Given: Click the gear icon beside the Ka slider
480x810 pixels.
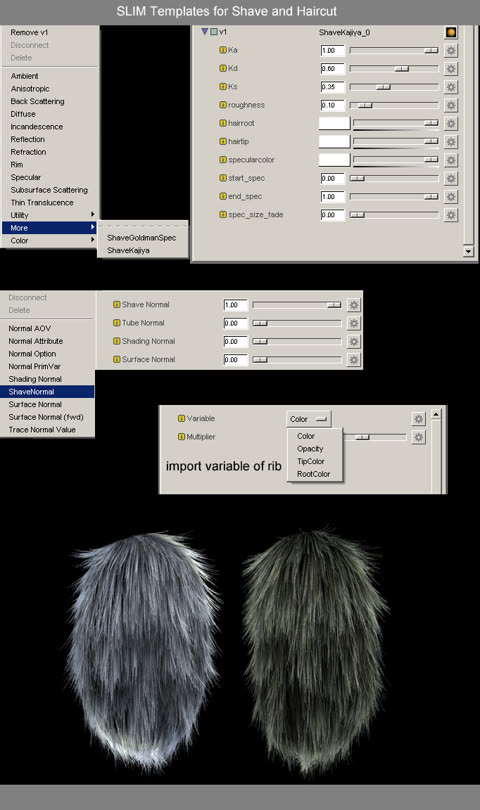Looking at the screenshot, I should 451,51.
